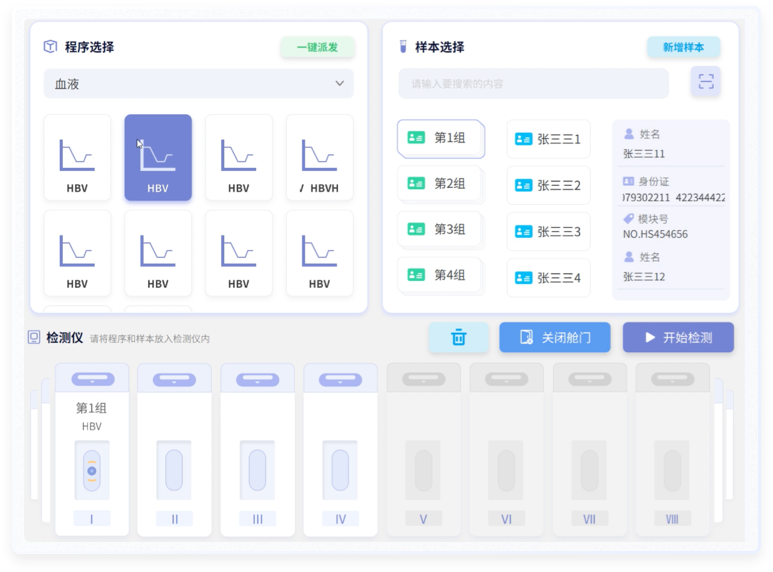
Task: Click the 一键派发 button
Action: coord(317,47)
